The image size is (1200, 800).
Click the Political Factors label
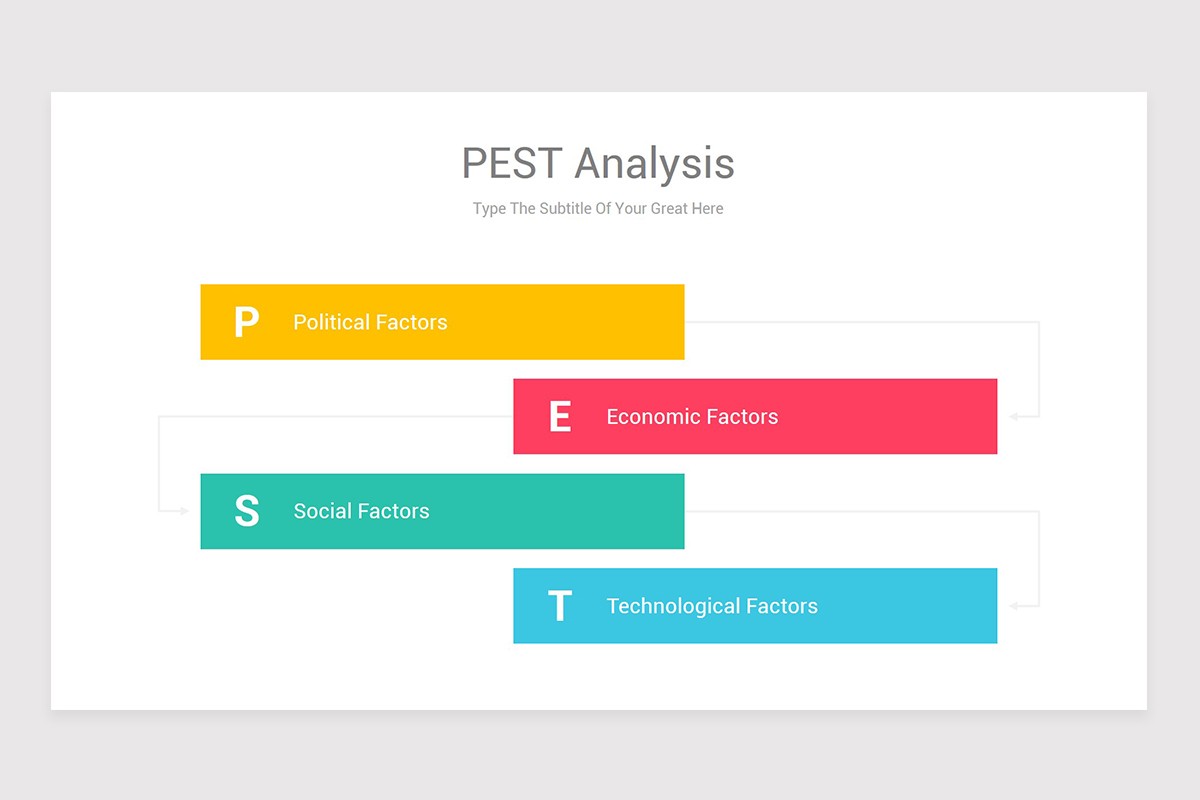click(370, 322)
